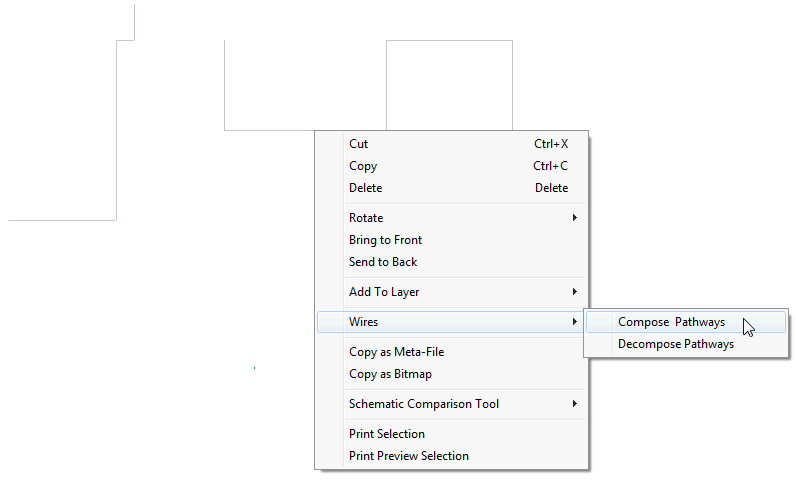Select Compose Pathways in the submenu
This screenshot has width=796, height=480.
tap(671, 322)
